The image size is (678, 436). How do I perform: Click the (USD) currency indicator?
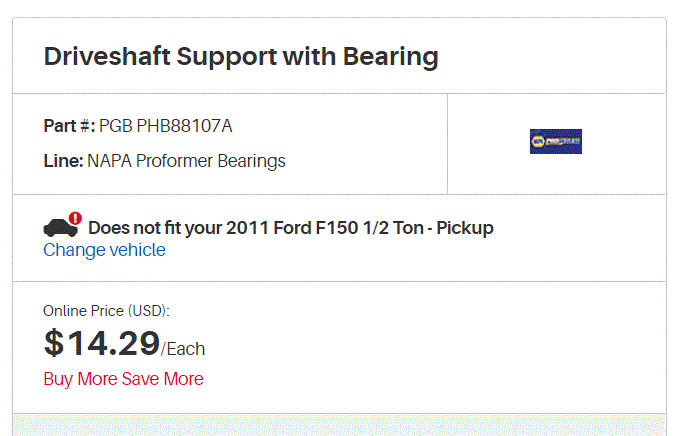[148, 311]
